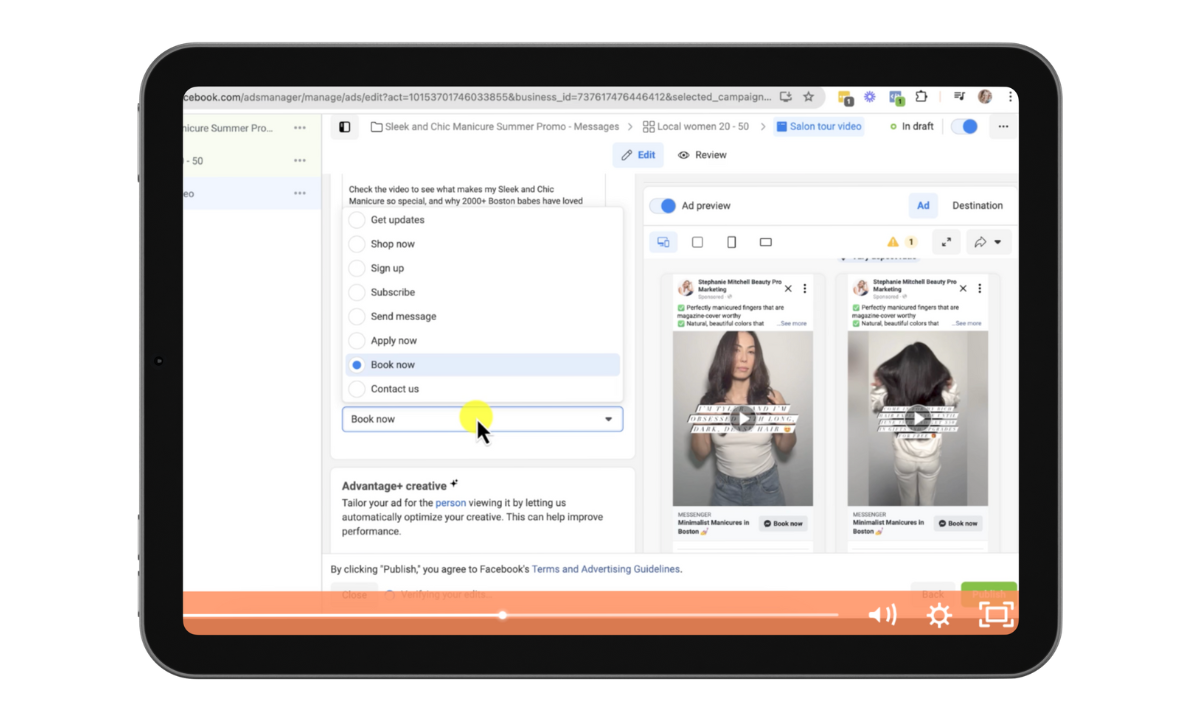Toggle the left sidebar panel icon

(345, 127)
